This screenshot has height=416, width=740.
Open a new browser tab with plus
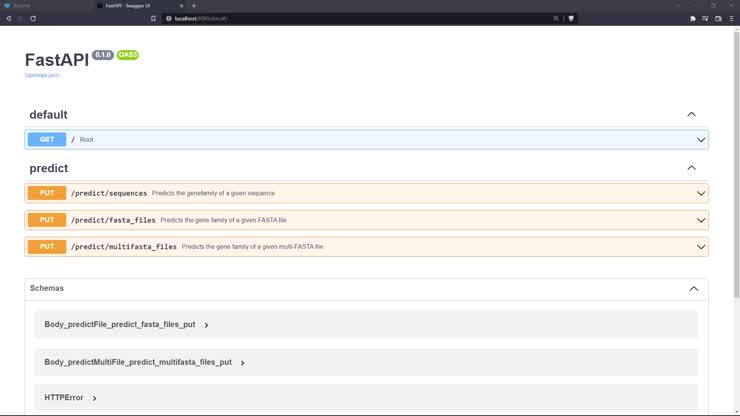tap(194, 6)
